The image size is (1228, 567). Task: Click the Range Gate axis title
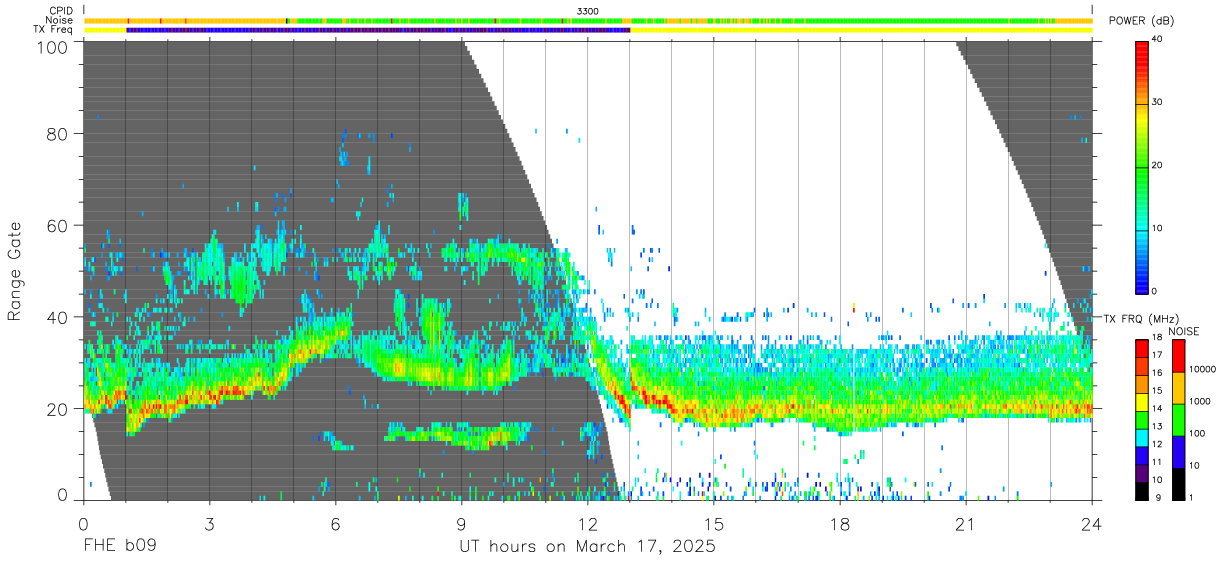pos(15,272)
